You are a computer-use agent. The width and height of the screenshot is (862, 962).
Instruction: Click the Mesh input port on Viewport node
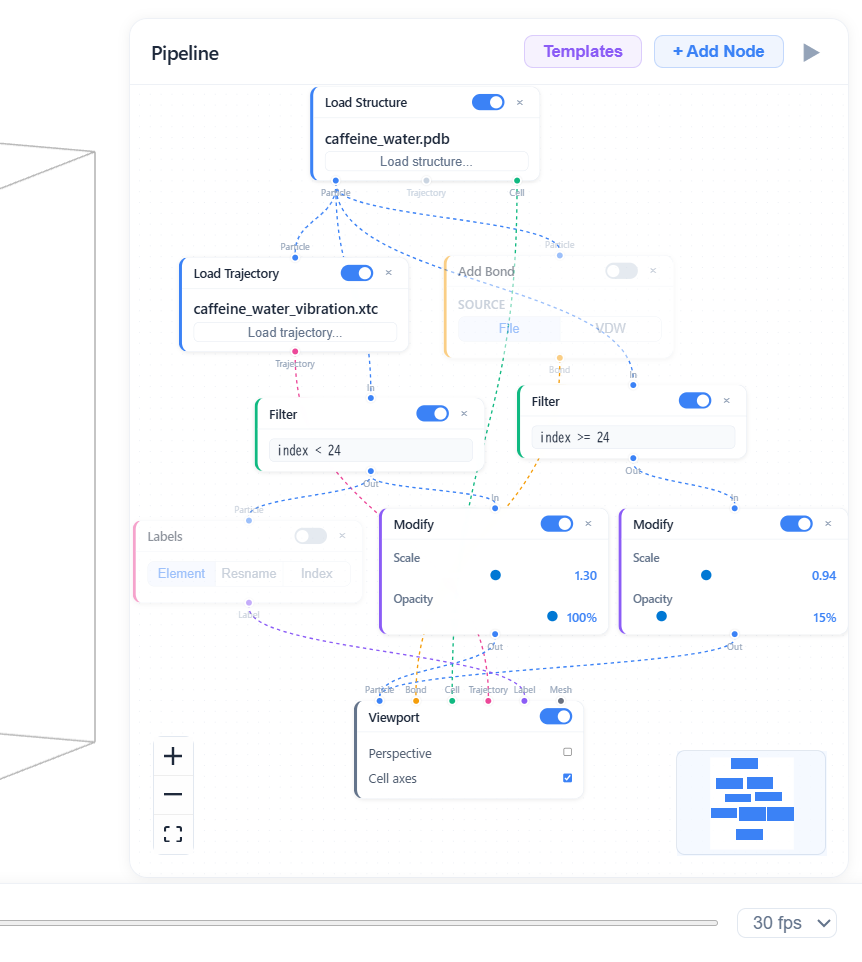click(560, 699)
